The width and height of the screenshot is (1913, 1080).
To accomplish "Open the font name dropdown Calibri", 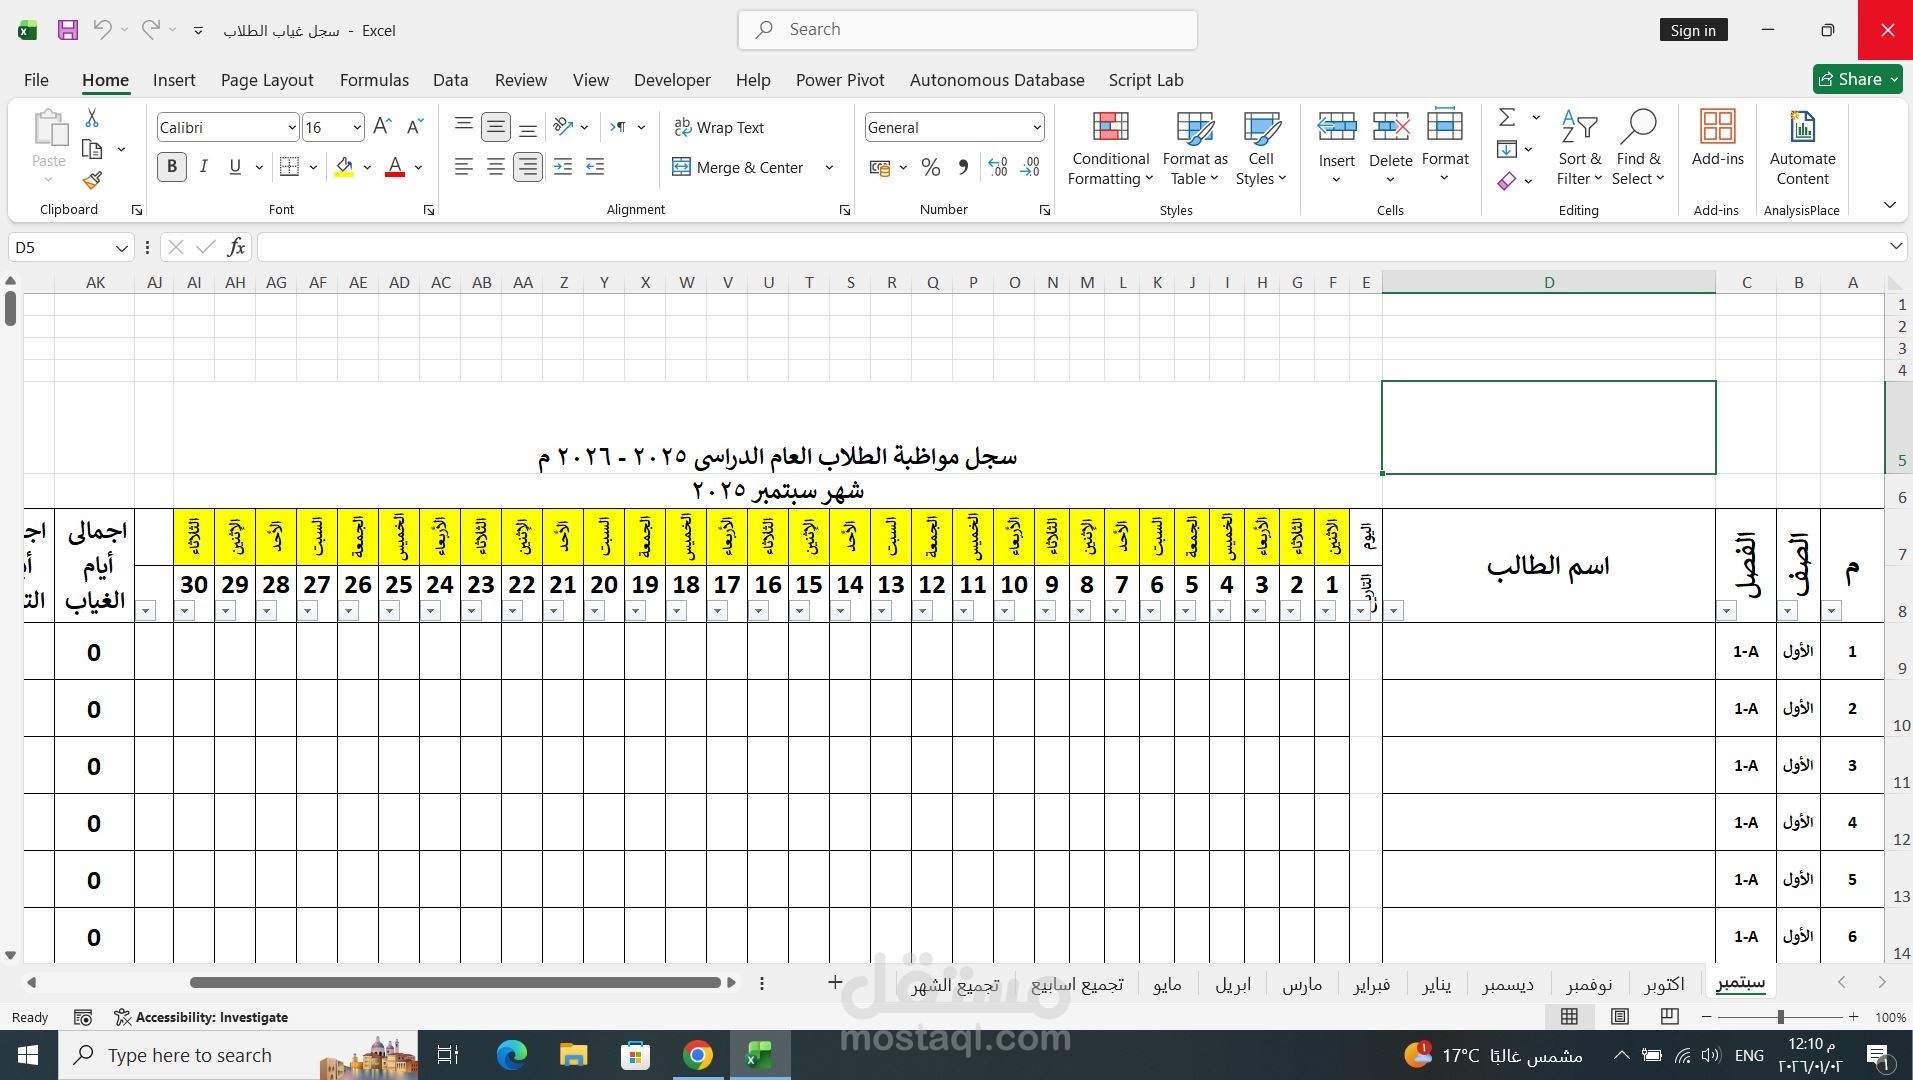I will [x=291, y=128].
